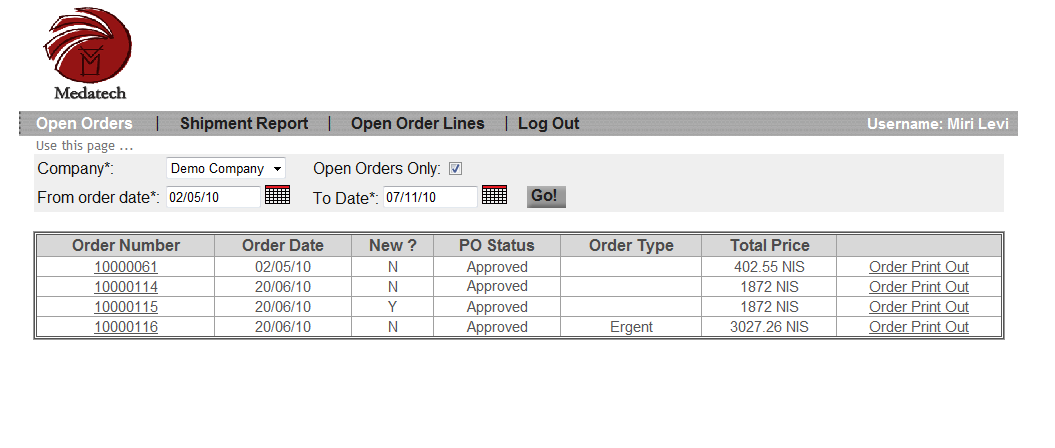Open order number 10000116
The width and height of the screenshot is (1055, 448).
[x=126, y=328]
